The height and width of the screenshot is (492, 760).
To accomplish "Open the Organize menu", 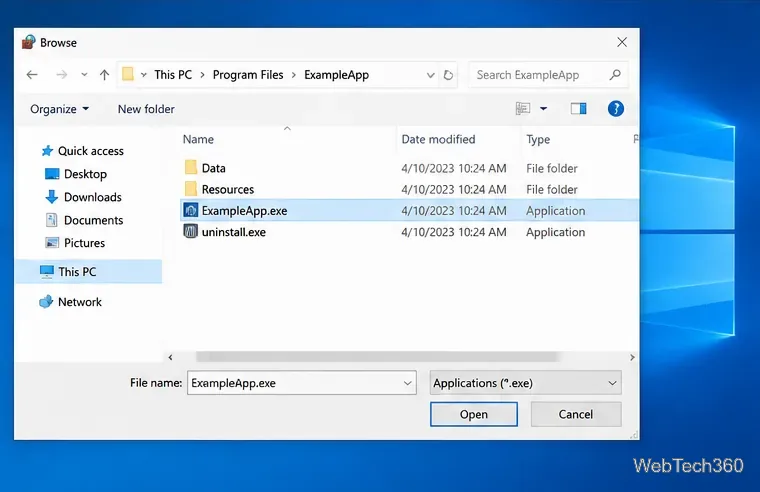I will tap(59, 109).
